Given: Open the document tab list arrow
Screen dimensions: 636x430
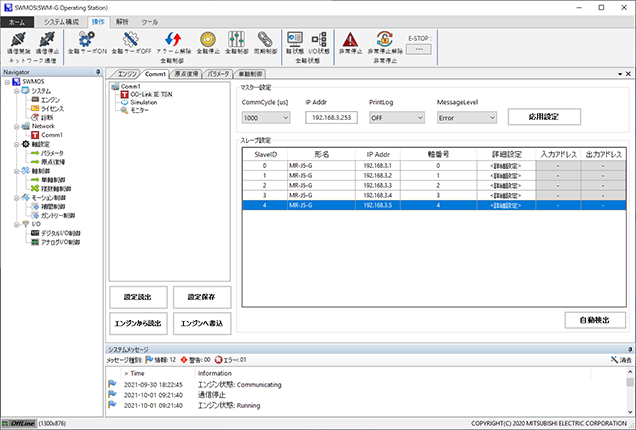Looking at the screenshot, I should 620,74.
